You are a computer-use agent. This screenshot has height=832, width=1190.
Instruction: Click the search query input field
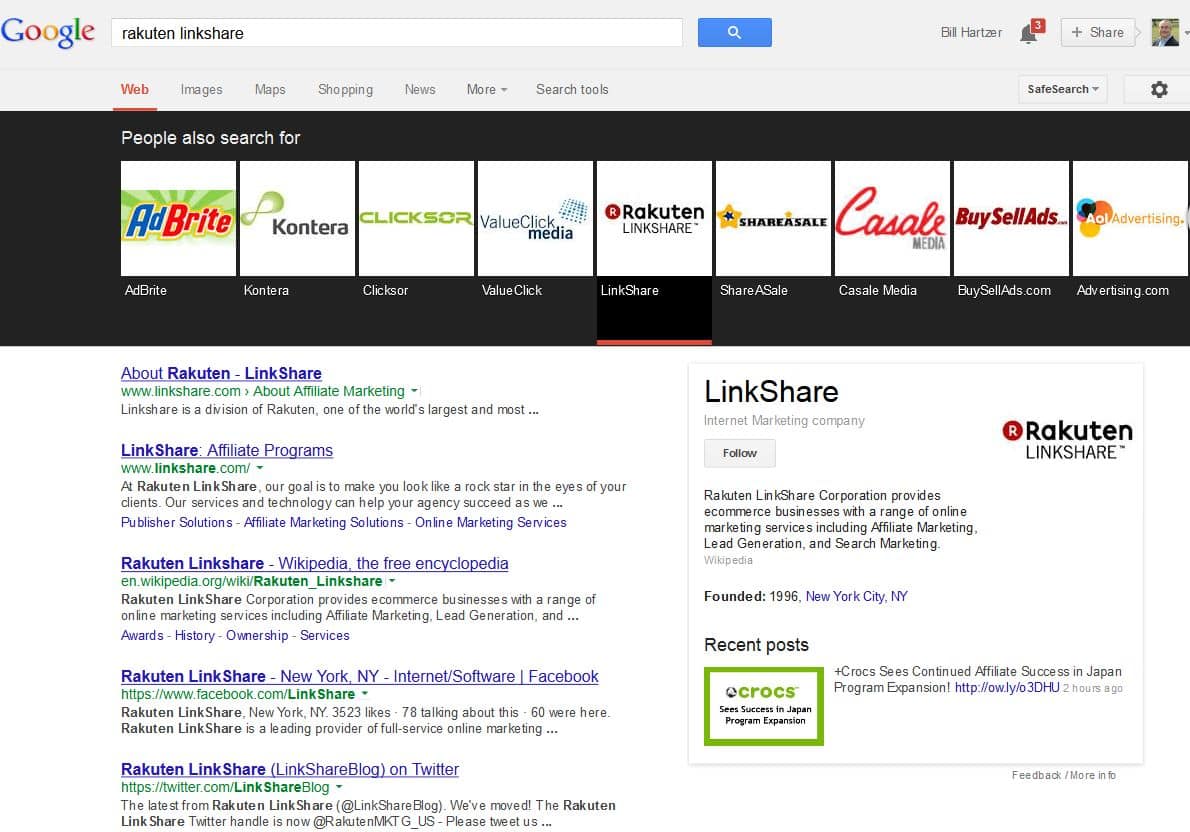pos(397,33)
